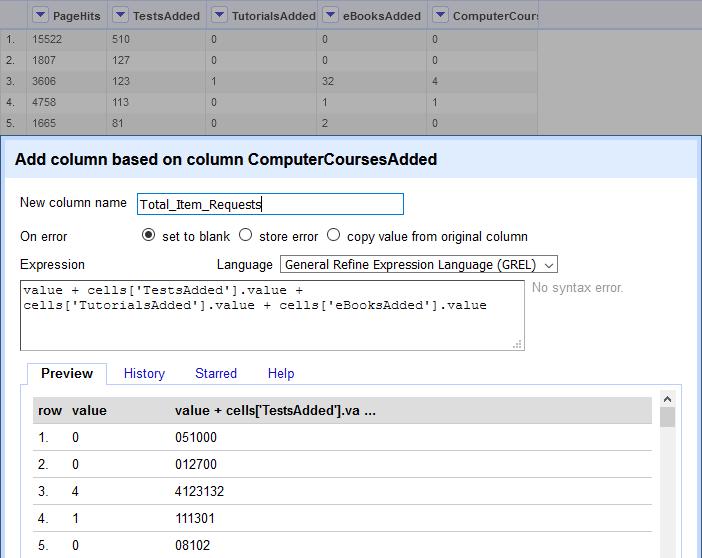Open the expression Language dropdown
Screen dimensions: 702x558
(x=419, y=264)
